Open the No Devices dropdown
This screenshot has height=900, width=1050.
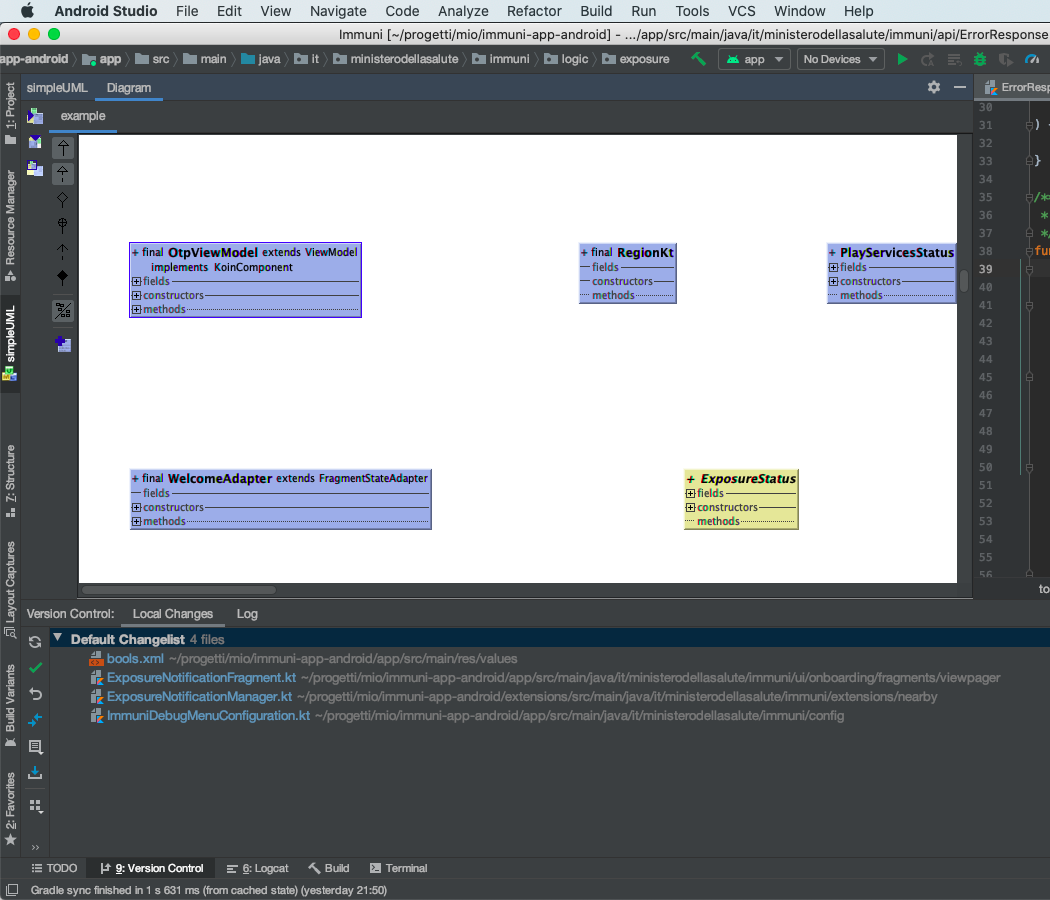click(x=840, y=59)
